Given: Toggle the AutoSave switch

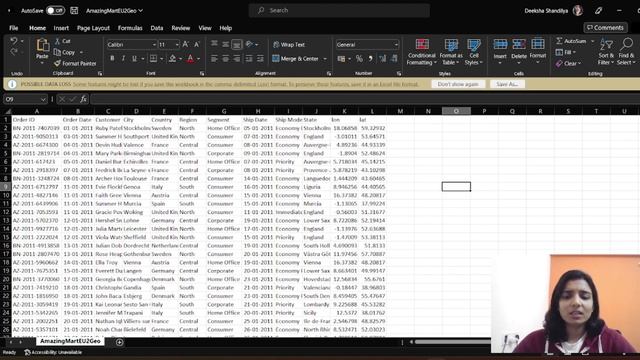Looking at the screenshot, I should click(55, 11).
